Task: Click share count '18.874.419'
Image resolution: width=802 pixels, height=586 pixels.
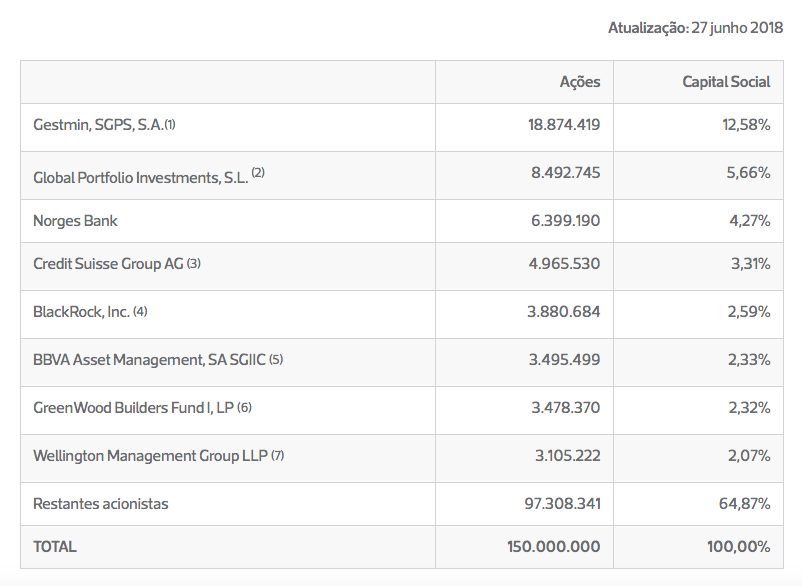Action: pyautogui.click(x=564, y=125)
